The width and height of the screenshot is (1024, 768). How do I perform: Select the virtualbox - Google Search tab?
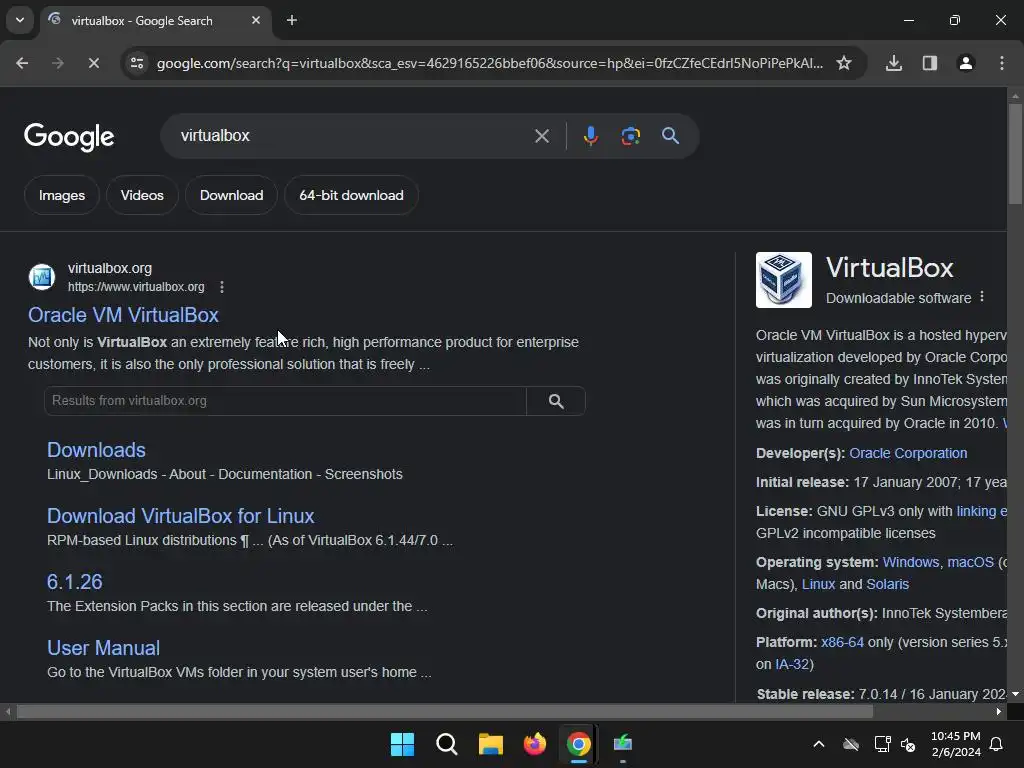point(142,21)
